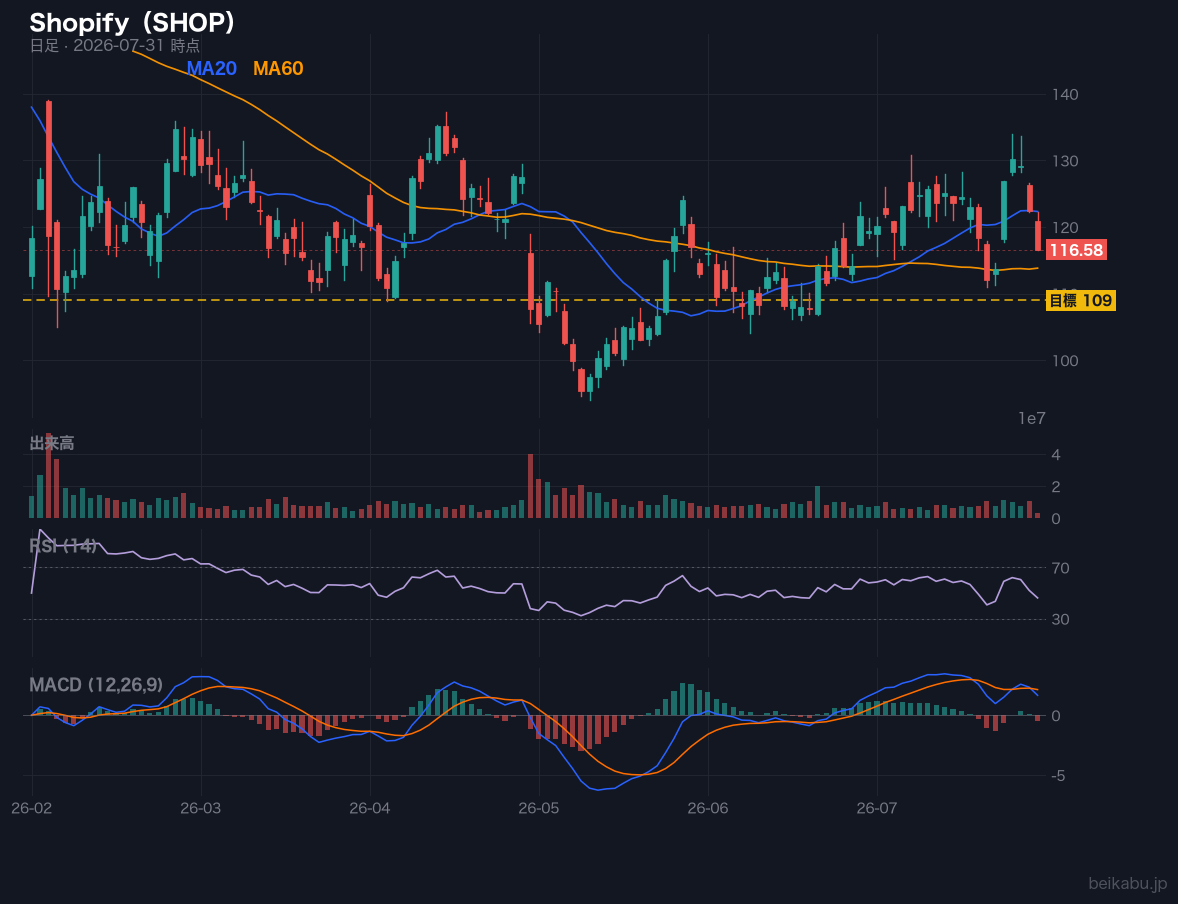Click the RSI (14) panel label
The height and width of the screenshot is (904, 1178).
pyautogui.click(x=63, y=546)
